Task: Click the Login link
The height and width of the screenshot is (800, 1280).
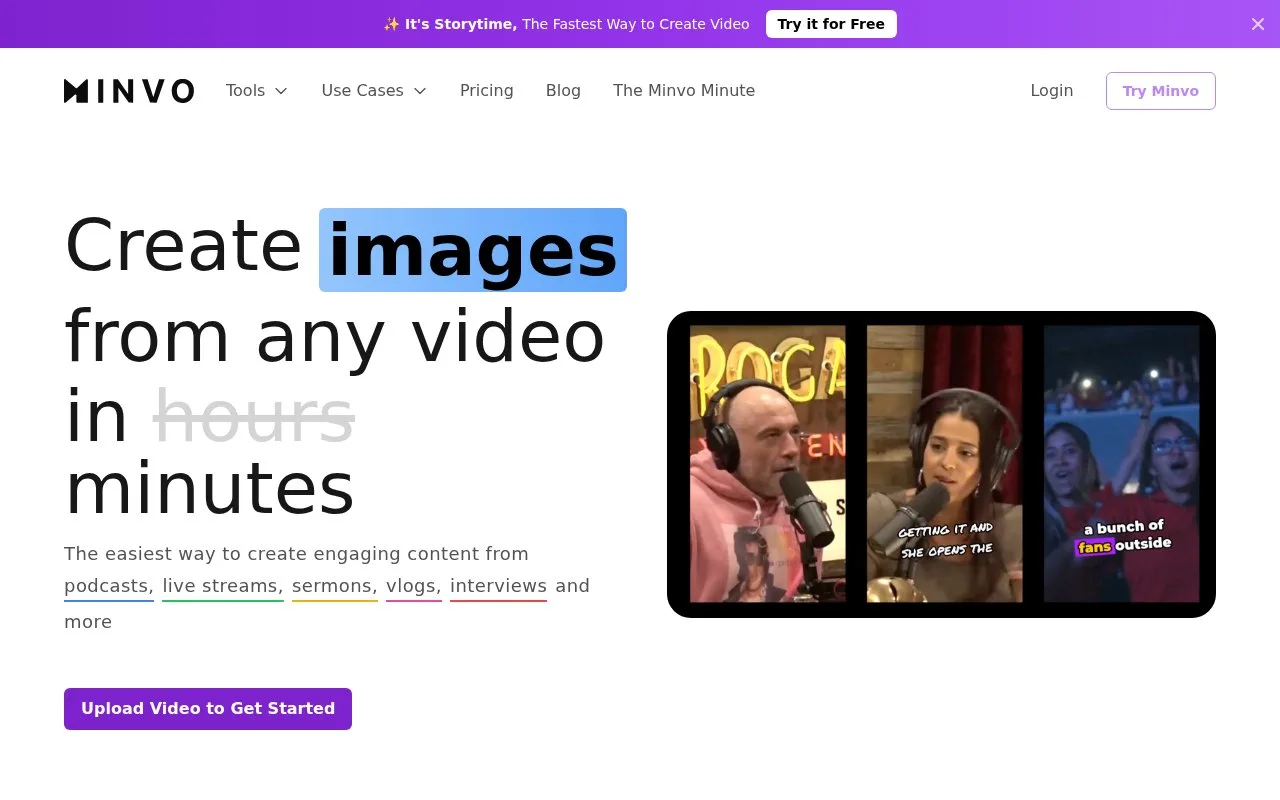Action: [1052, 90]
